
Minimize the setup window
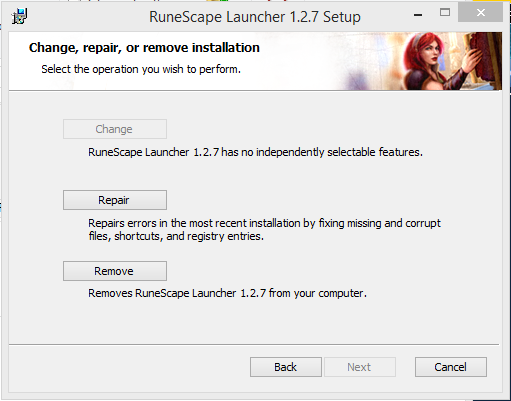click(418, 14)
